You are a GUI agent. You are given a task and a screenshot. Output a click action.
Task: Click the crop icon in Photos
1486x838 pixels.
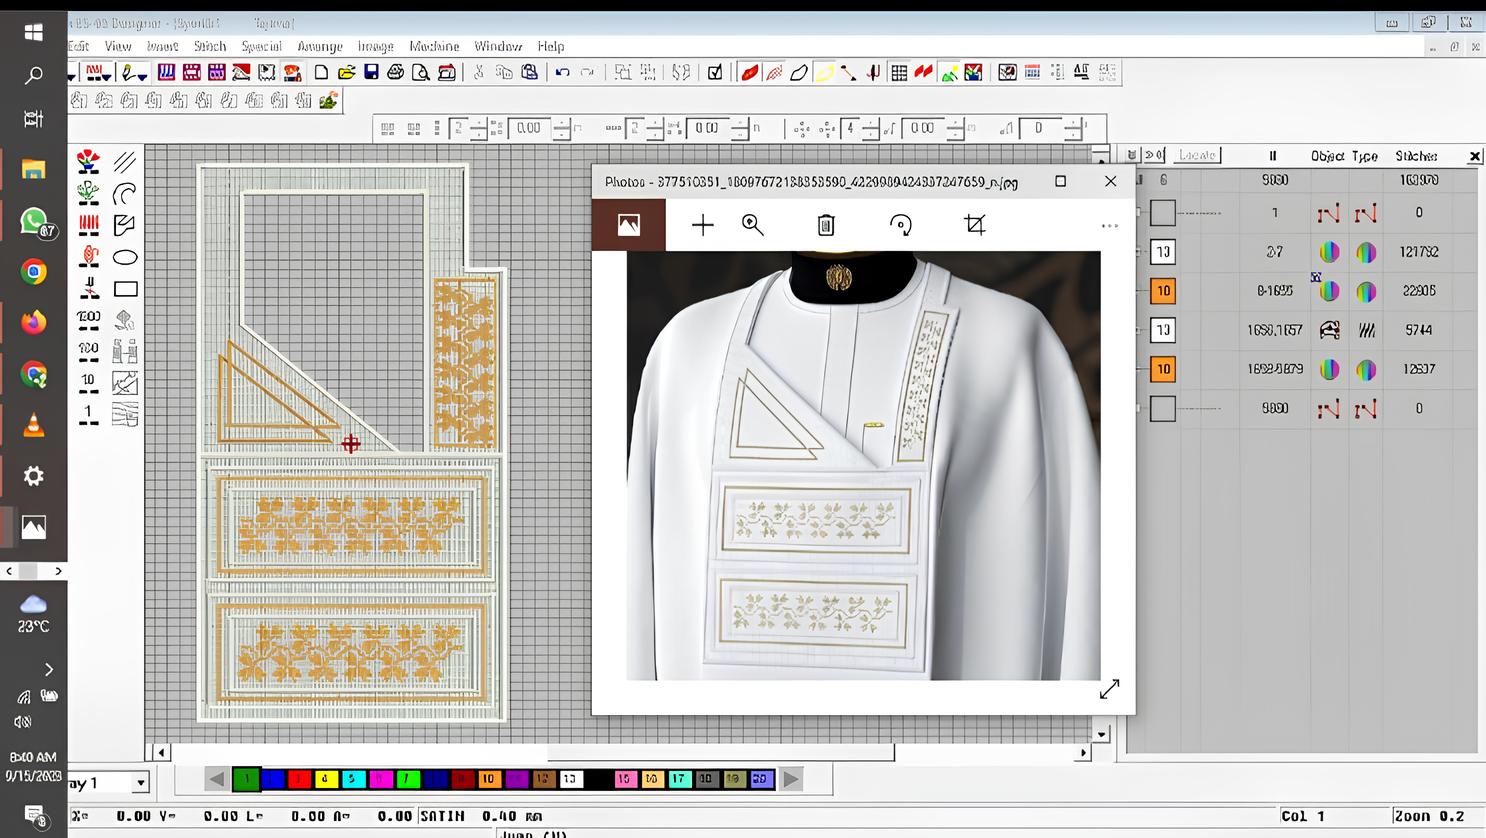pyautogui.click(x=975, y=225)
